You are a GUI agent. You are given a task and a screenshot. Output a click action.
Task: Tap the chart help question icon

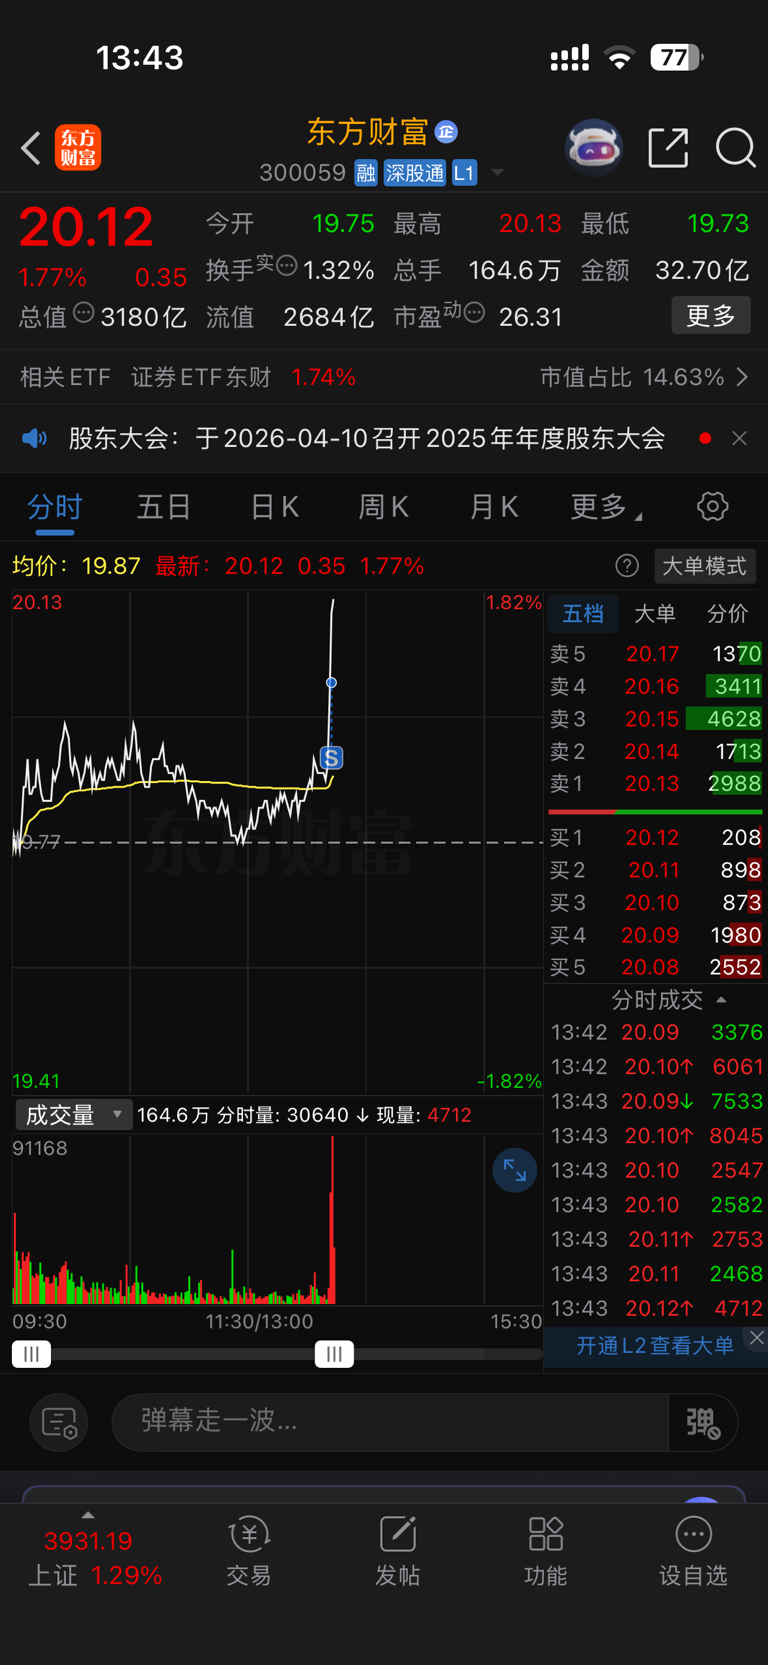tap(627, 566)
